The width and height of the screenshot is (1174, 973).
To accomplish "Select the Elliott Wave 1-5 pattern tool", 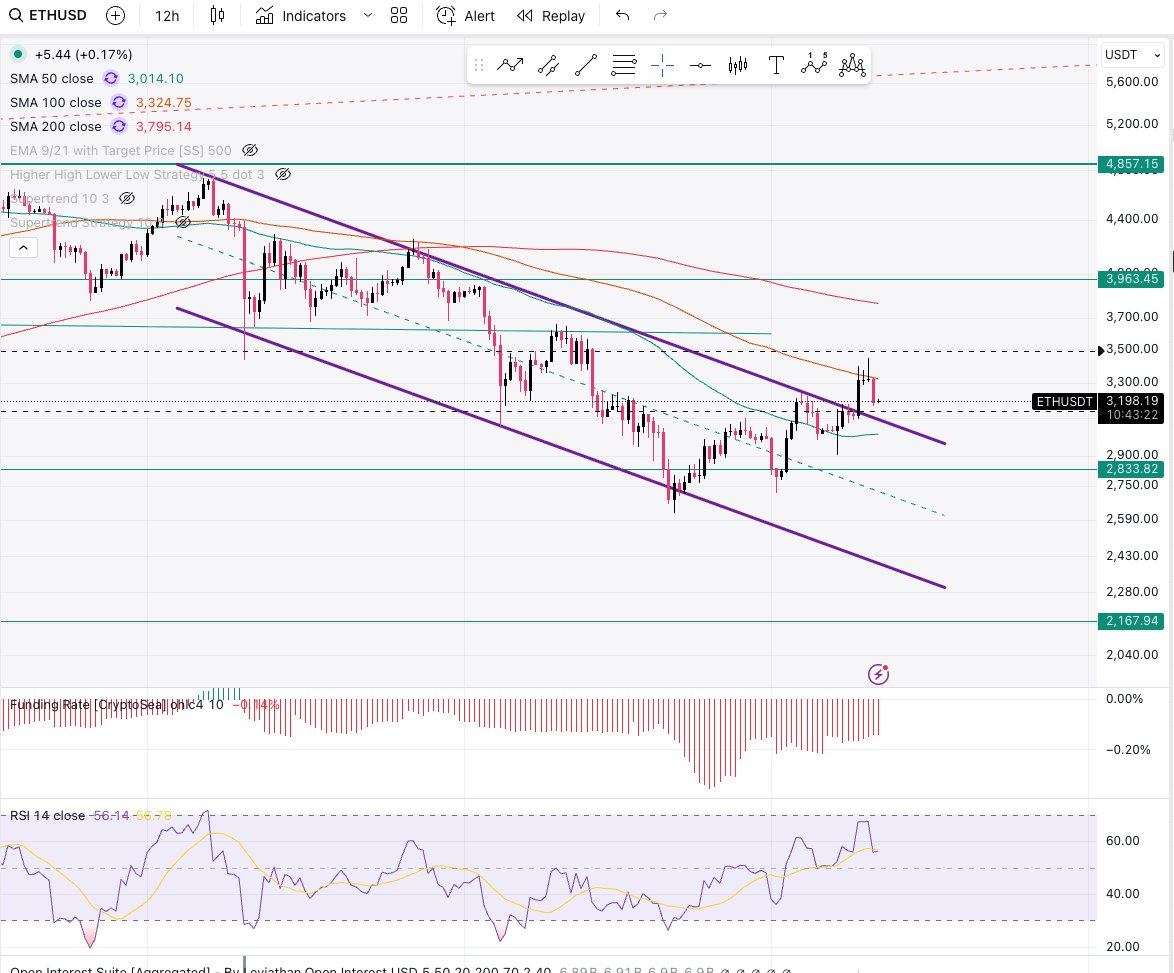I will click(815, 64).
